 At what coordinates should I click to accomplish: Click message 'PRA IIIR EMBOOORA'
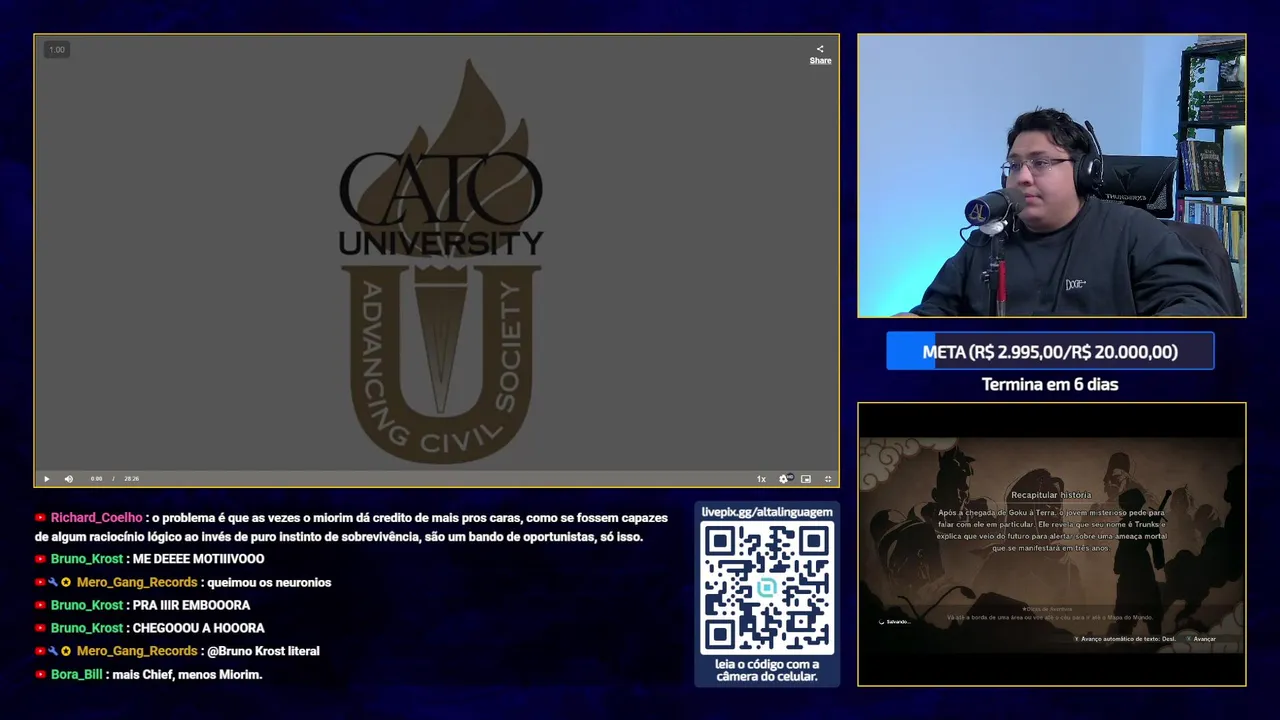191,605
